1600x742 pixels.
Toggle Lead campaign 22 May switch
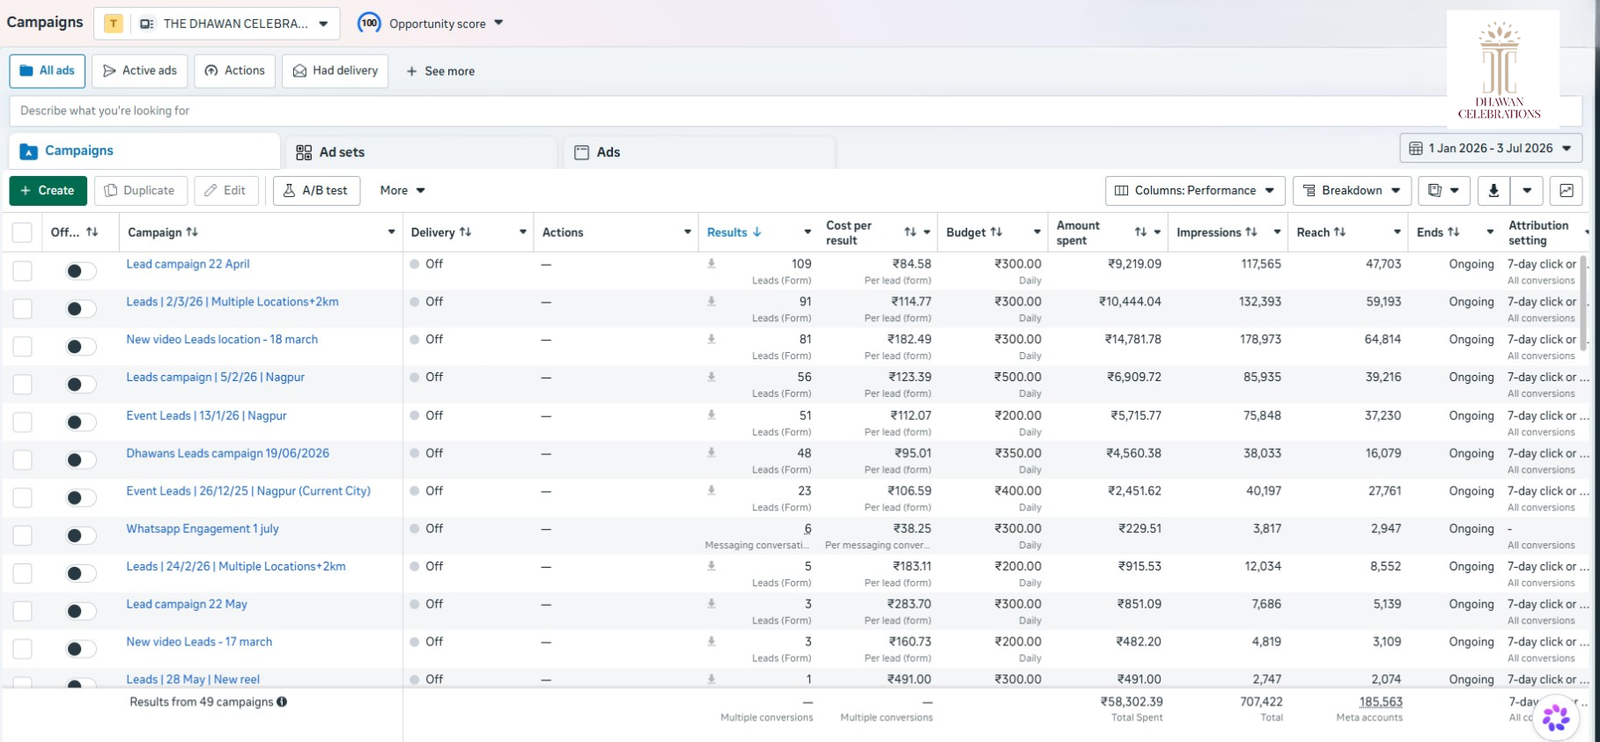pyautogui.click(x=81, y=611)
